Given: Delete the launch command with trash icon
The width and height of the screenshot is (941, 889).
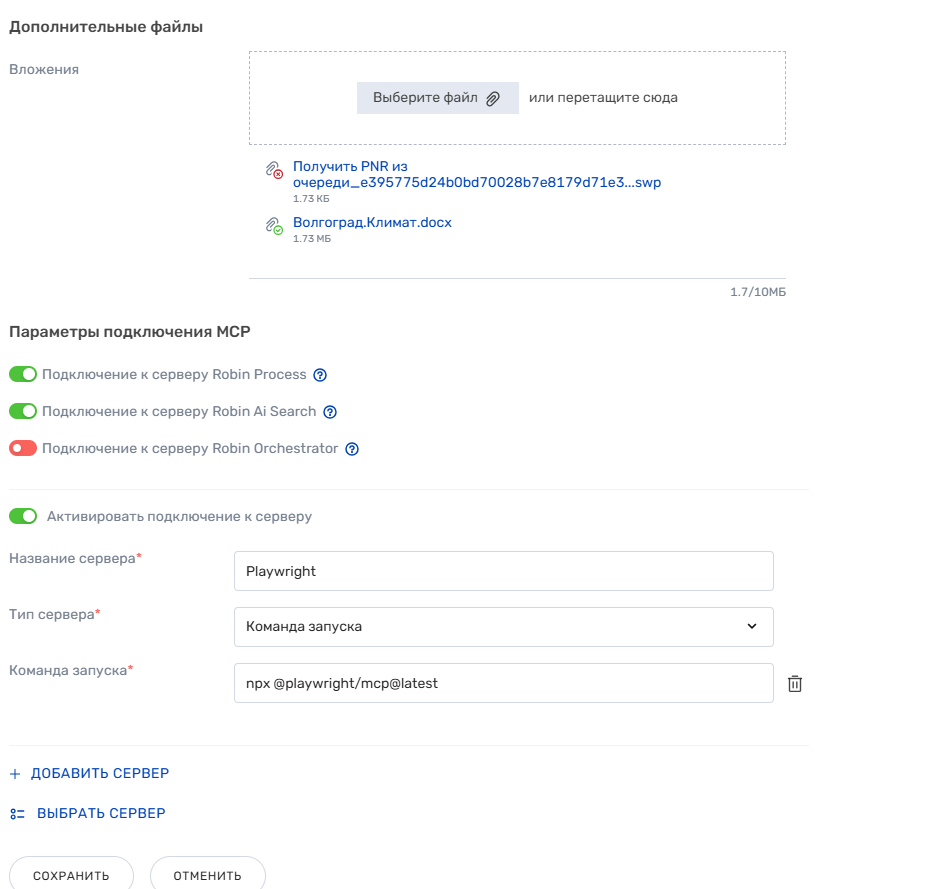Looking at the screenshot, I should [x=795, y=684].
